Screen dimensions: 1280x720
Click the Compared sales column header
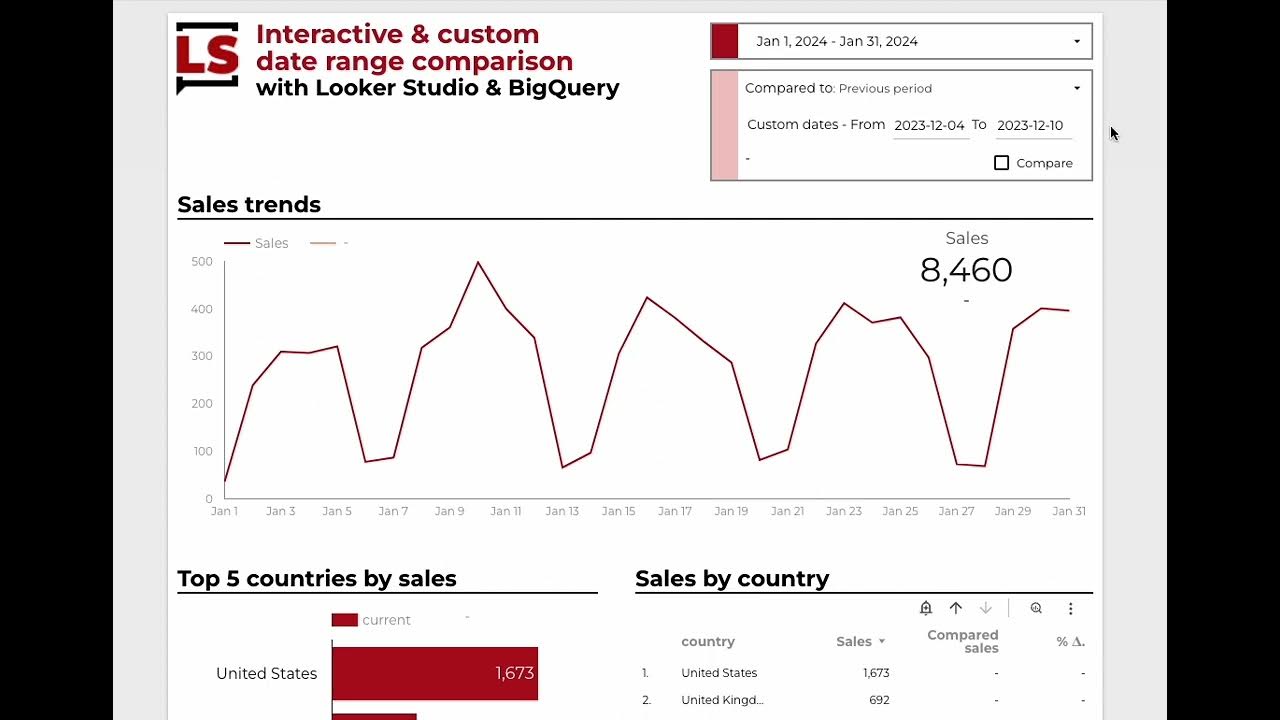click(x=962, y=642)
